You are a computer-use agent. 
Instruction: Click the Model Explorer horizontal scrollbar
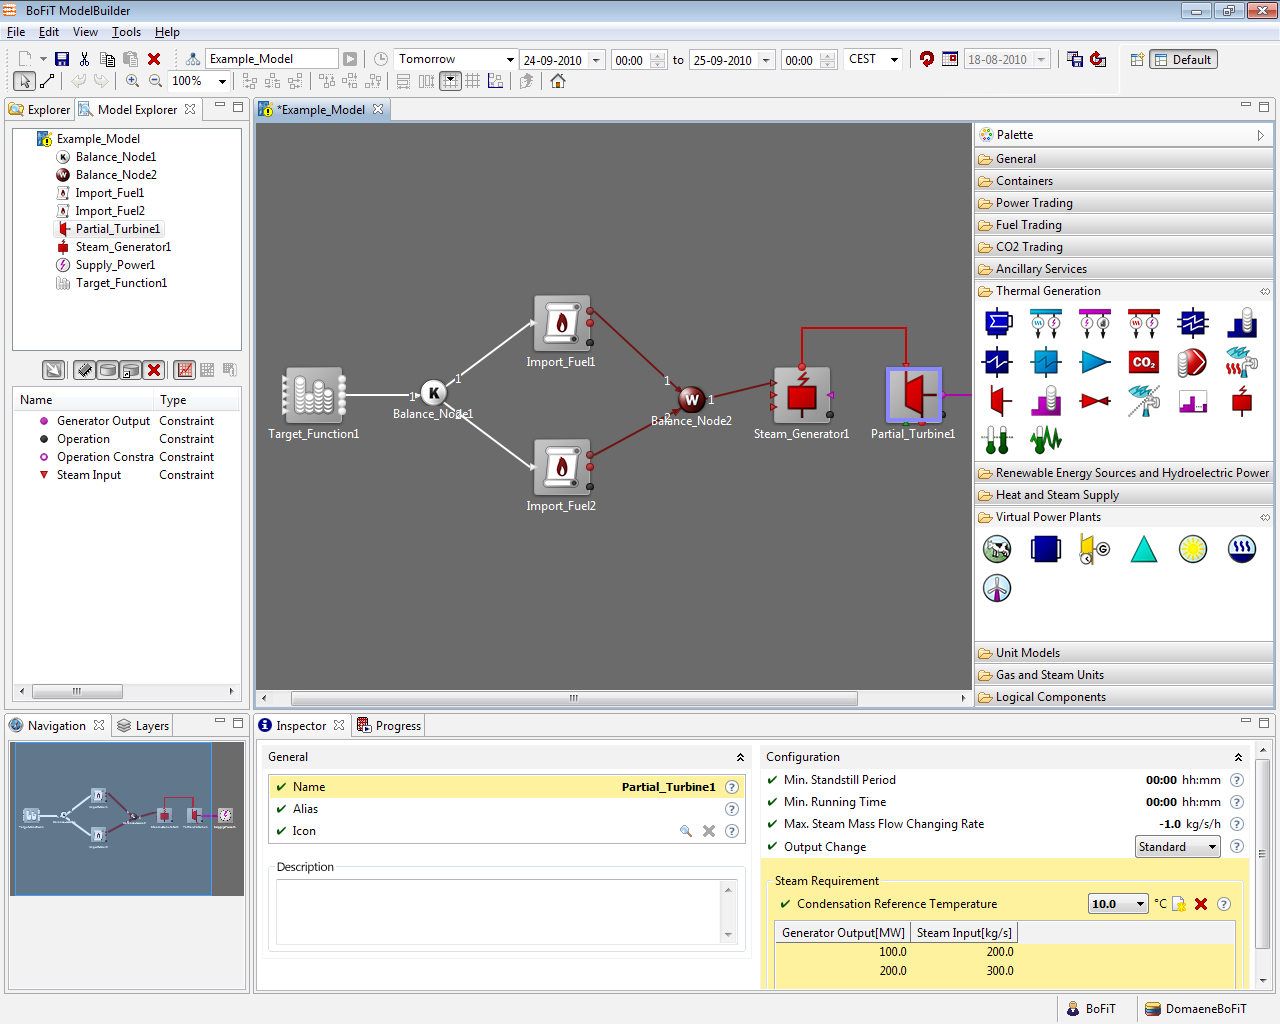77,691
